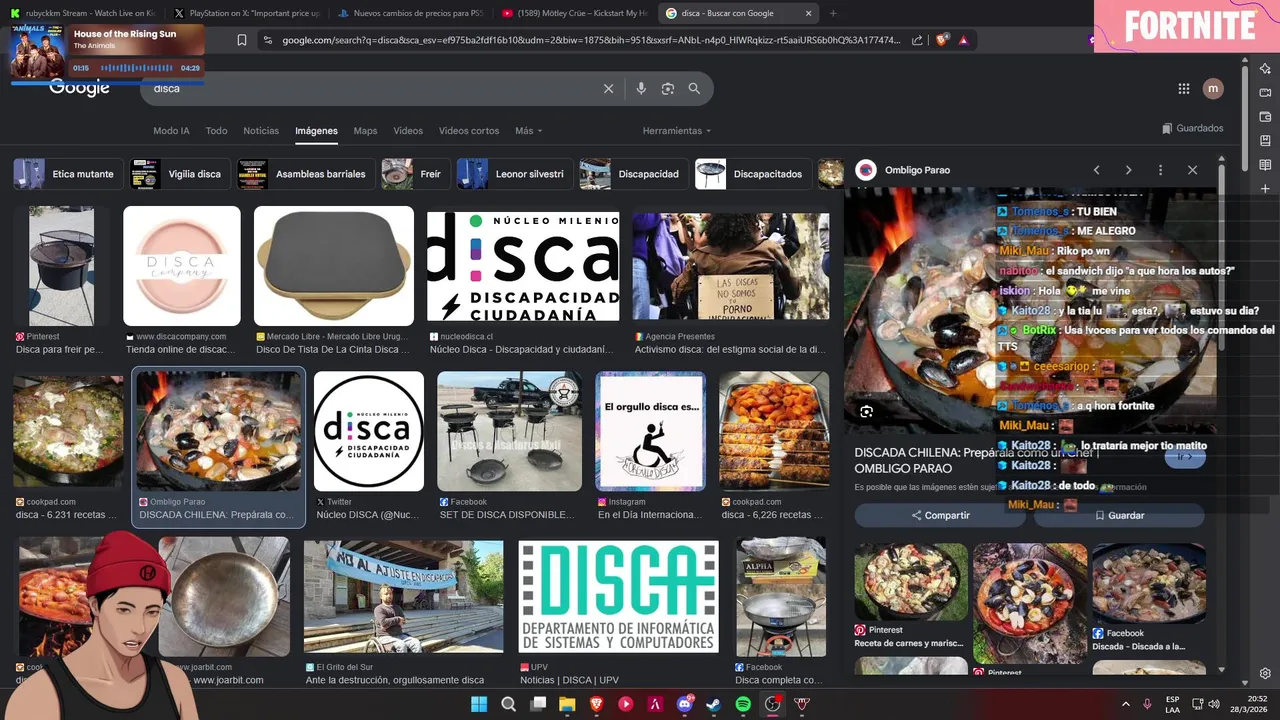Show the next image in the preview panel

coord(1128,170)
